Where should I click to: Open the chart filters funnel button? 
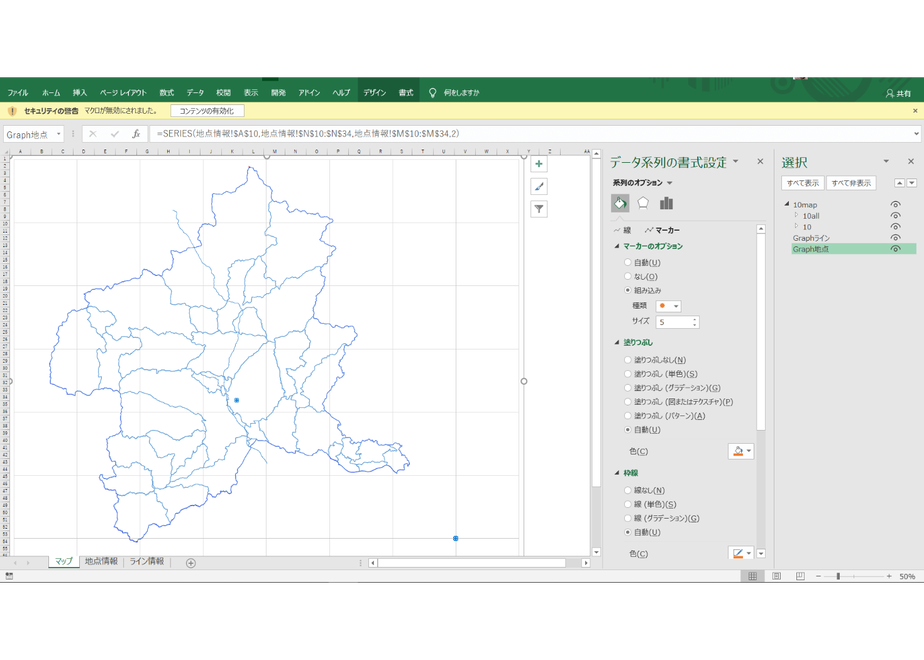pos(539,209)
